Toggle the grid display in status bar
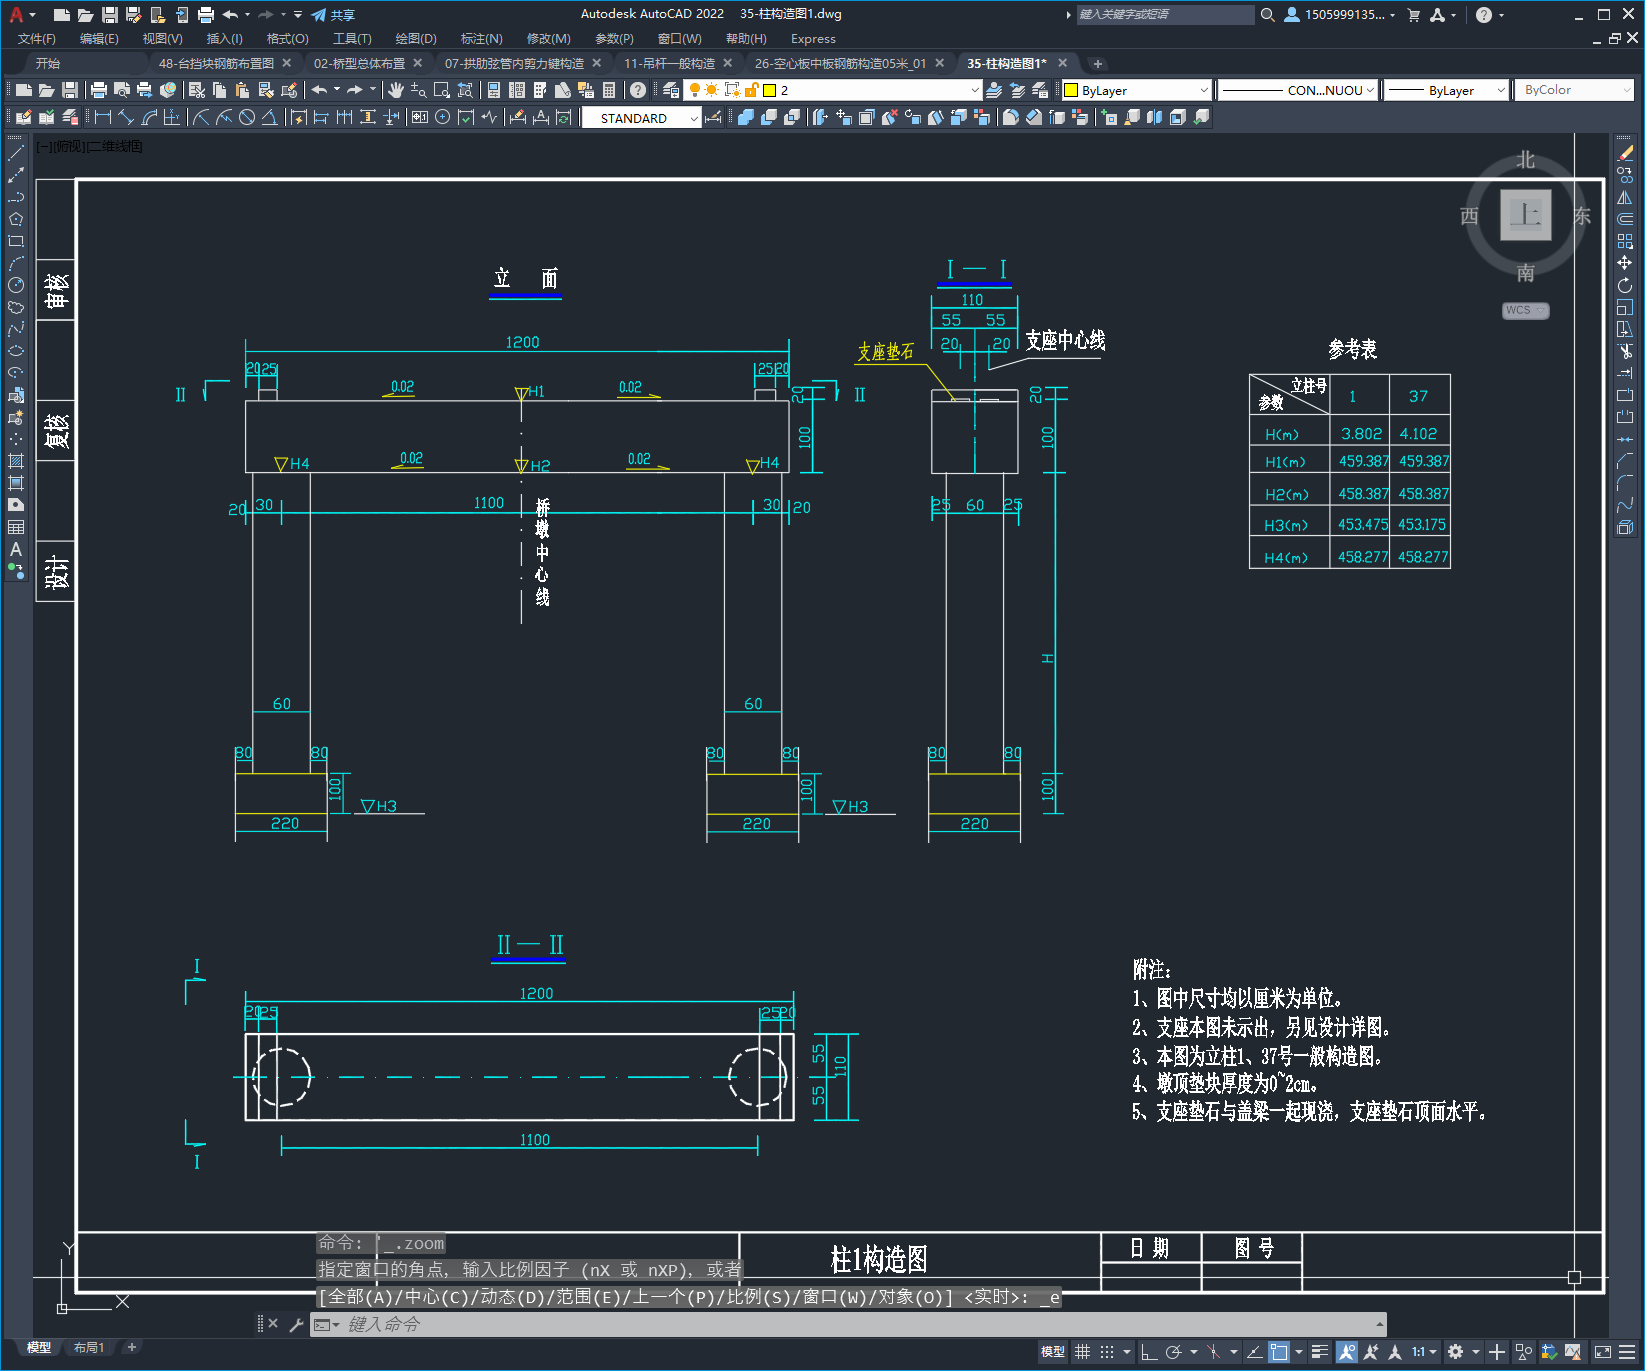The height and width of the screenshot is (1371, 1645). pos(1082,1352)
